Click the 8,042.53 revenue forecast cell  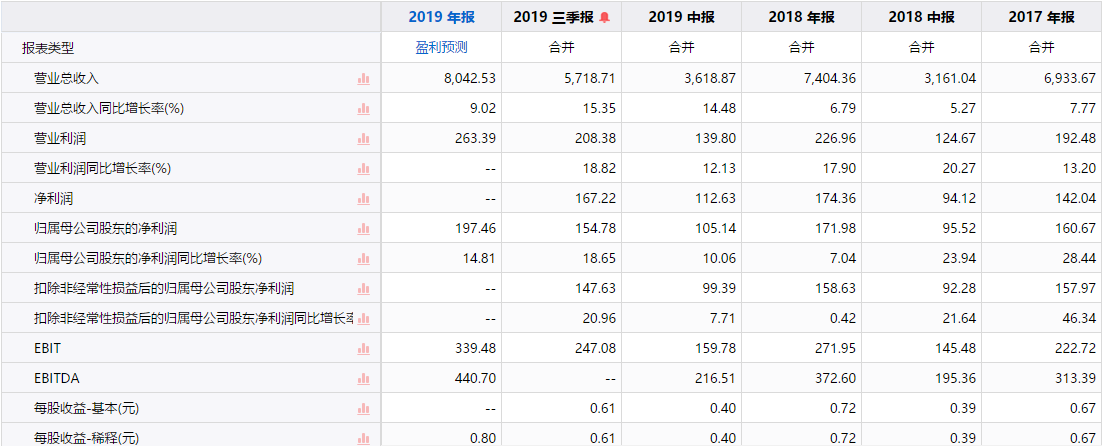(x=441, y=78)
